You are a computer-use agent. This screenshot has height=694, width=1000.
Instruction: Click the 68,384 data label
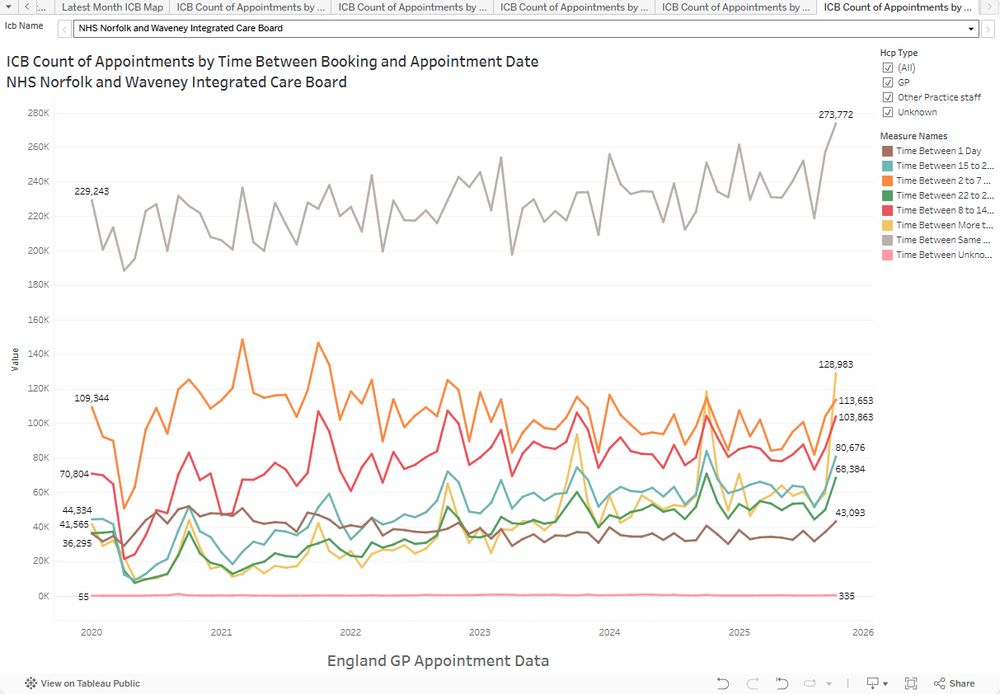850,469
